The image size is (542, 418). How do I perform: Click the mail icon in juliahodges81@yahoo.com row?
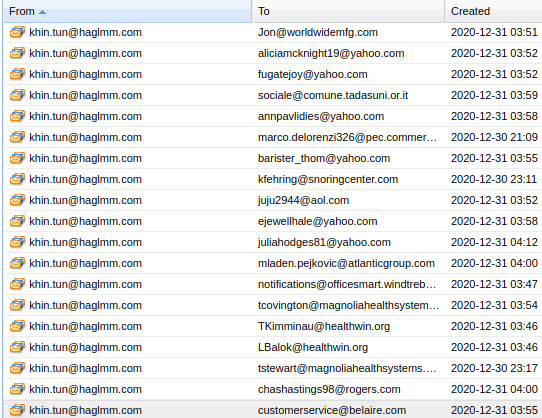pos(17,242)
